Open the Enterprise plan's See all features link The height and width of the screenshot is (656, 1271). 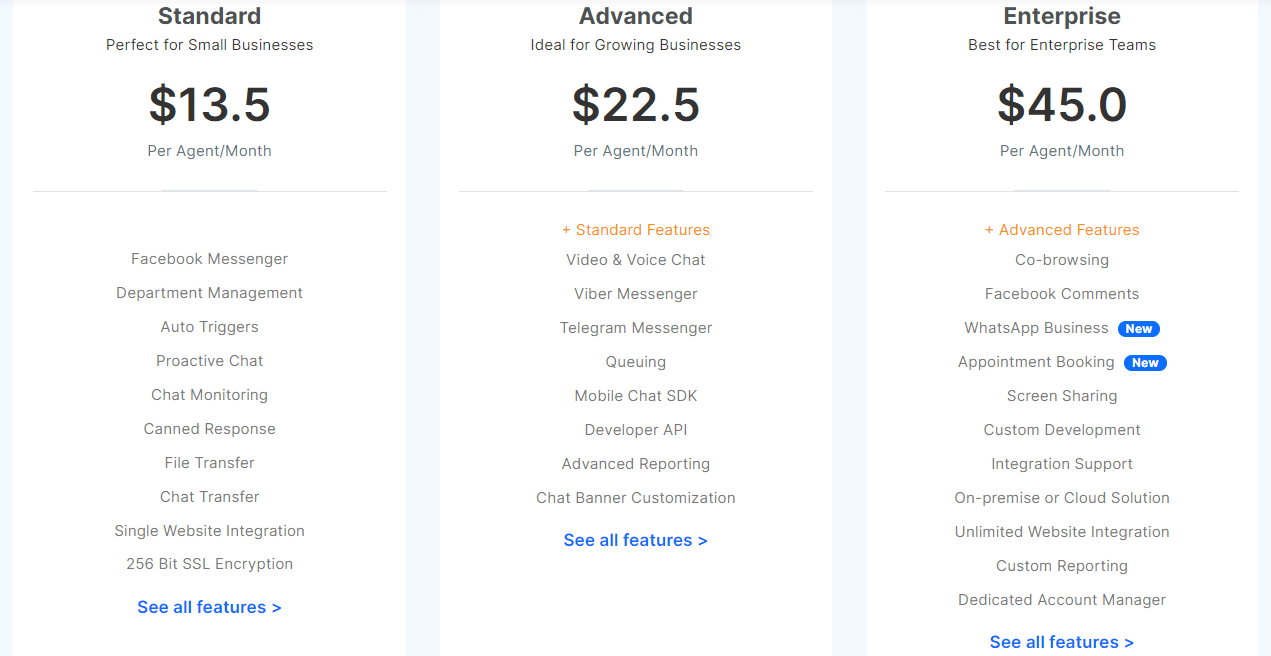click(x=1061, y=641)
